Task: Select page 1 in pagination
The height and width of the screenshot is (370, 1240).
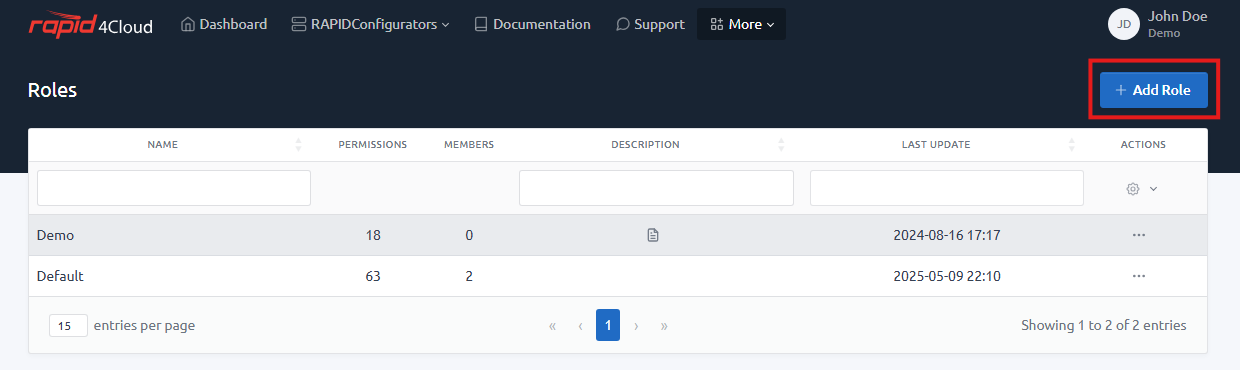Action: pos(608,325)
